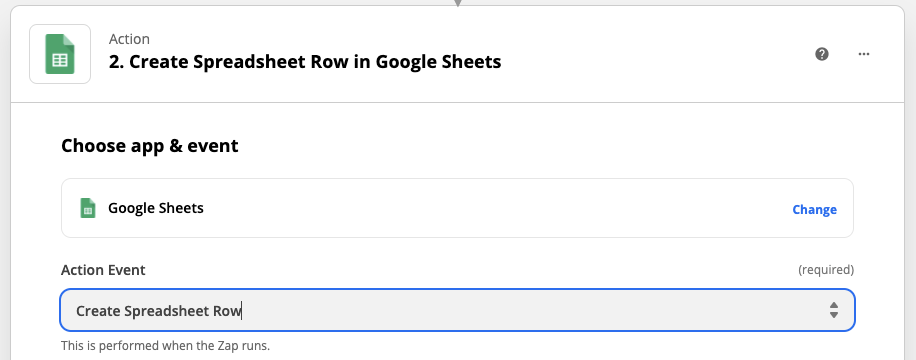This screenshot has width=916, height=360.
Task: Click the step number 2 in title
Action: point(116,62)
